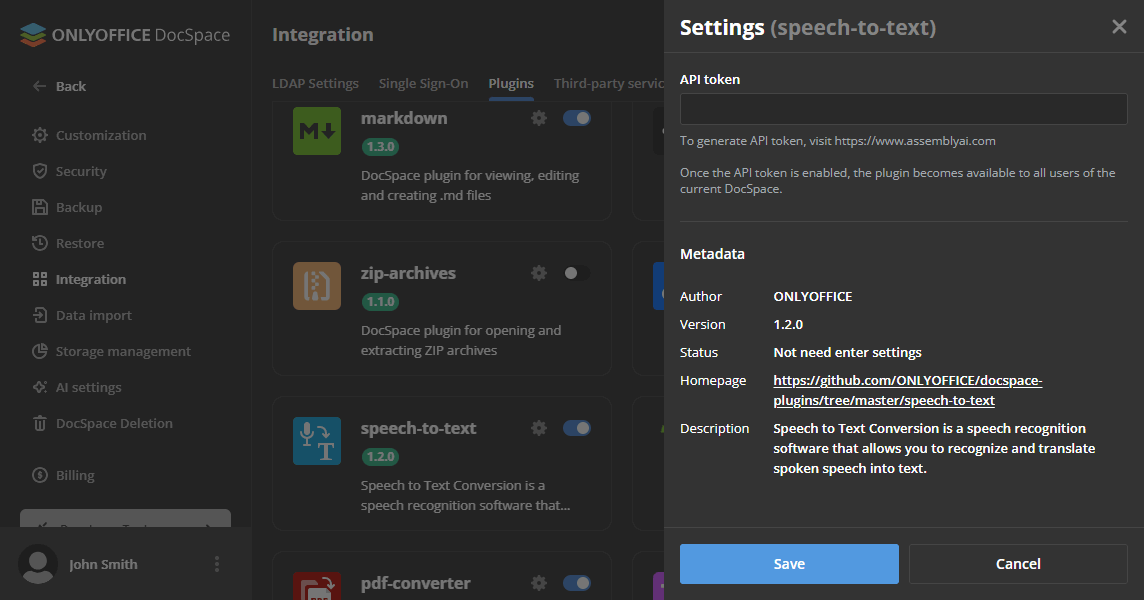Open Customization gear icon in sidebar
The width and height of the screenshot is (1144, 600).
(39, 135)
